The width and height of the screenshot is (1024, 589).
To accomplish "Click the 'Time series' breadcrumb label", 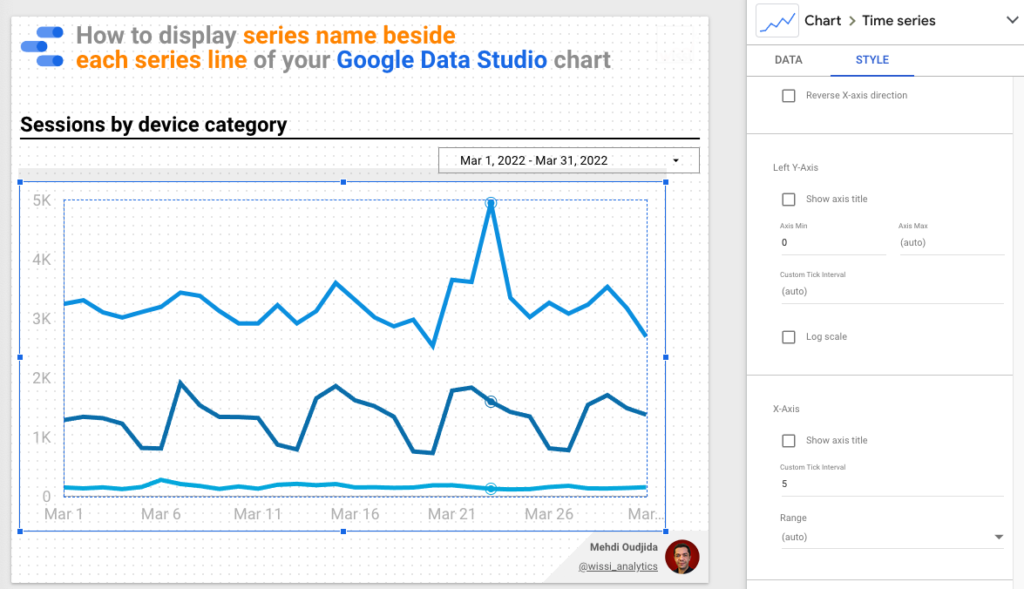I will coord(899,20).
